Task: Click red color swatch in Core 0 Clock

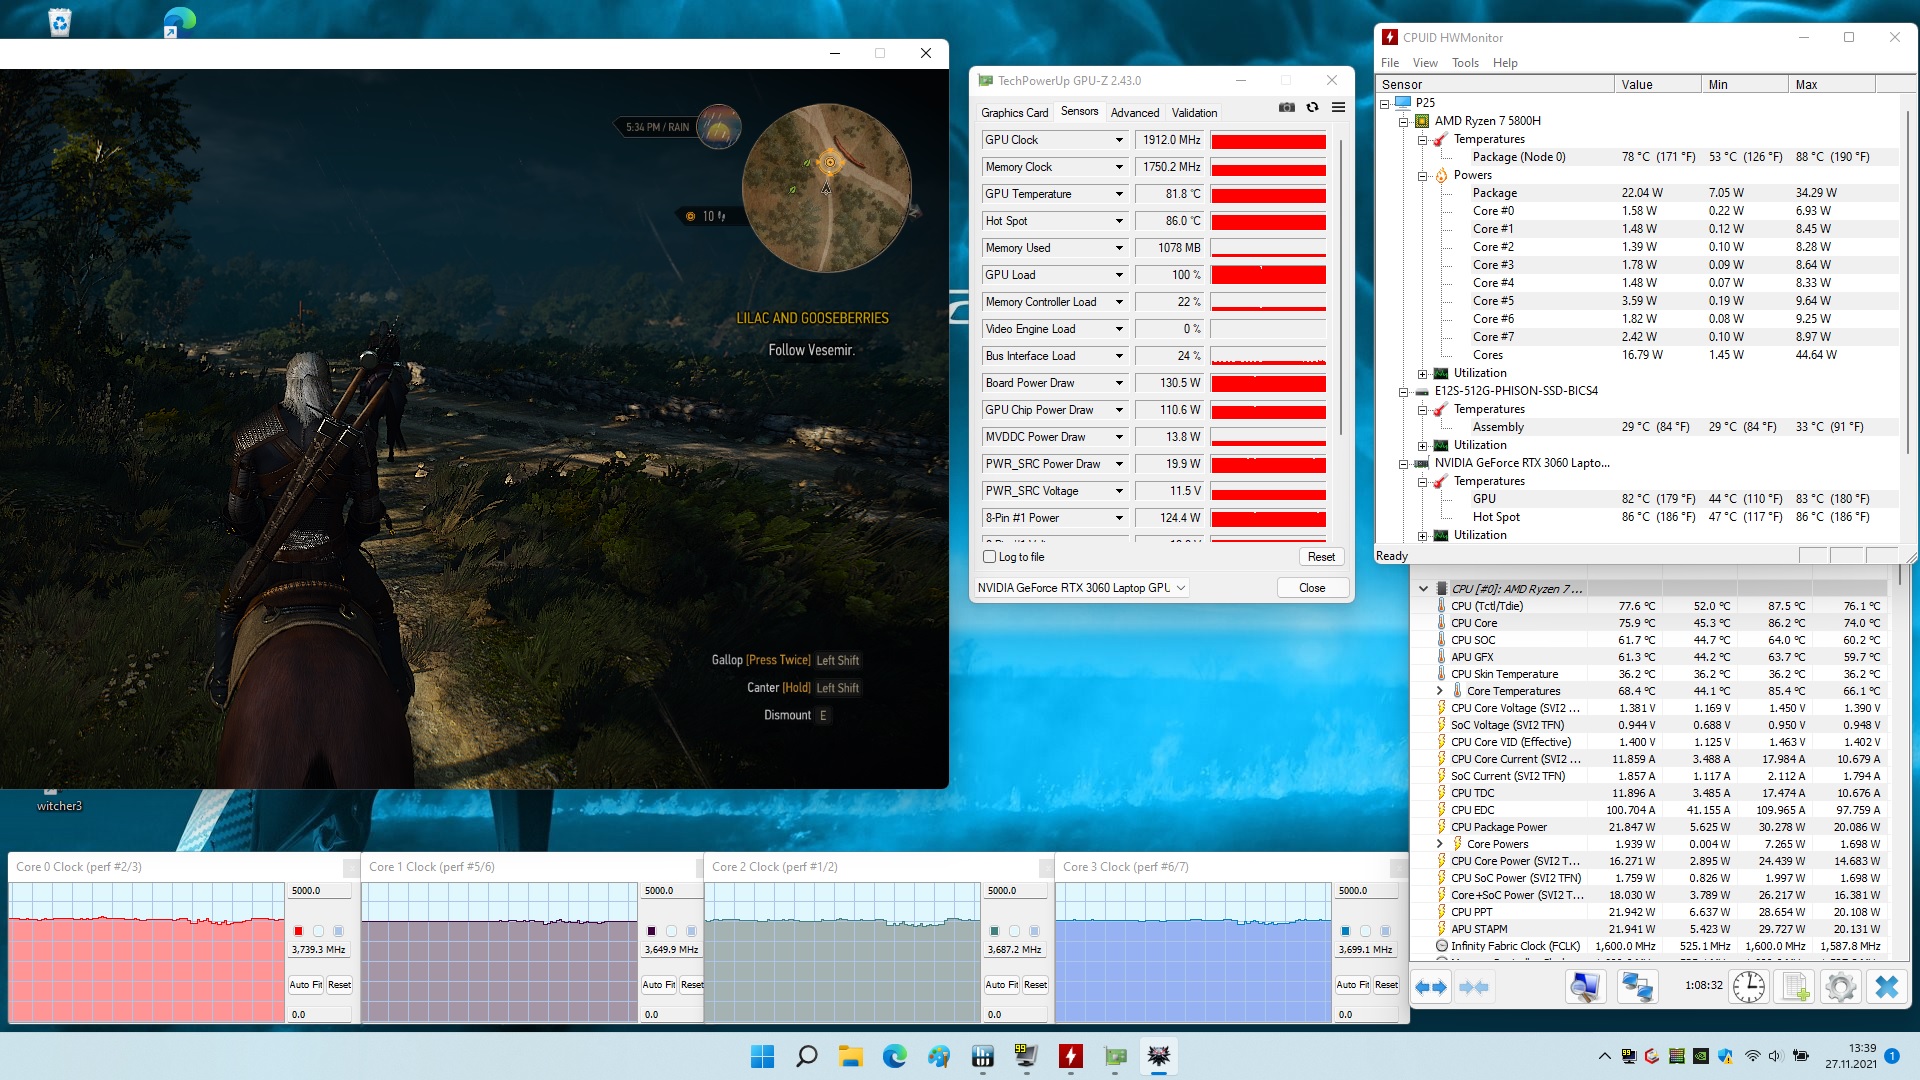Action: click(x=298, y=931)
